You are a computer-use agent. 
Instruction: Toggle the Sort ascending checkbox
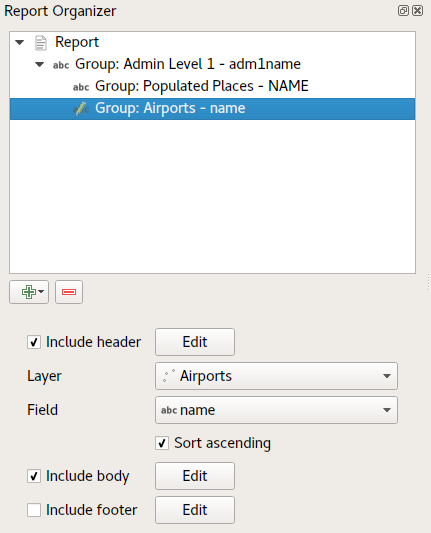point(162,443)
